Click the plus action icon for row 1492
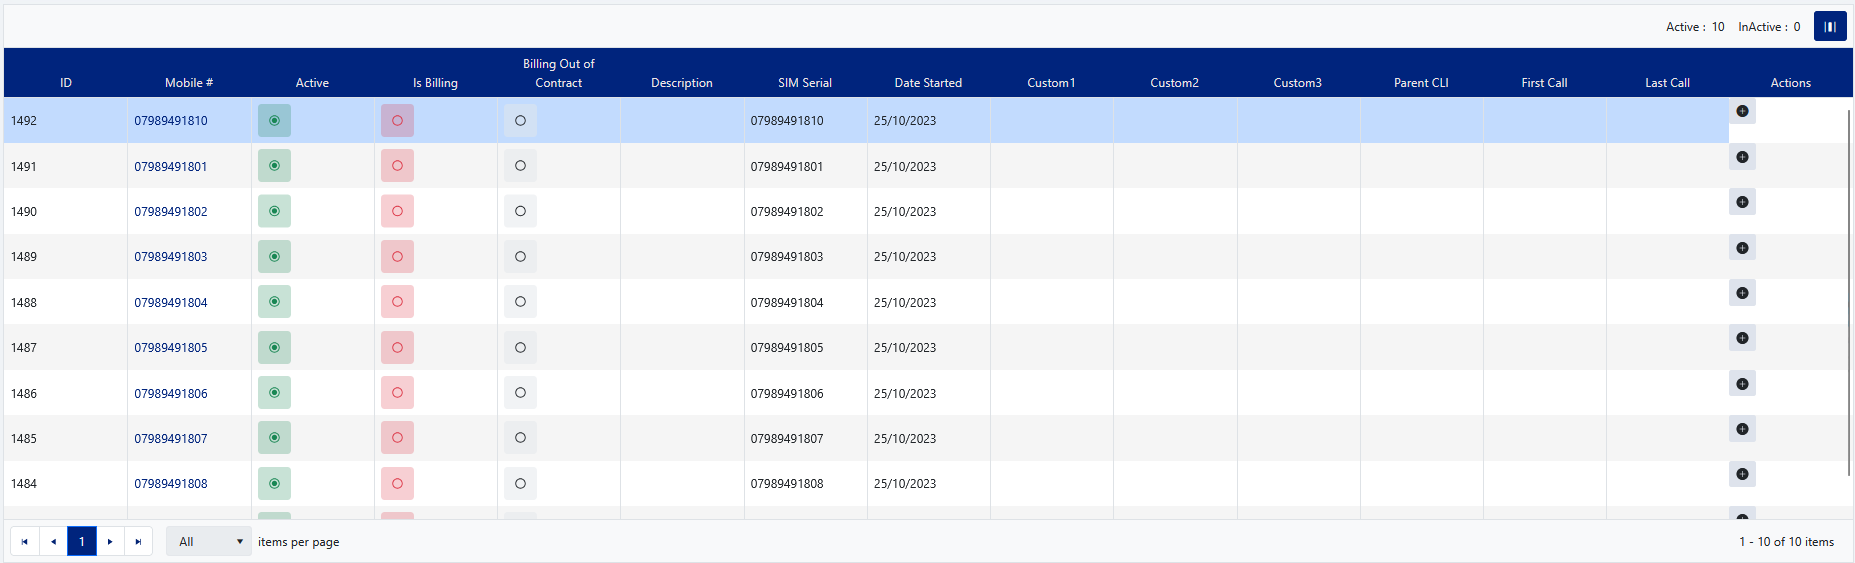Screen dimensions: 1855x563 pyautogui.click(x=1742, y=111)
